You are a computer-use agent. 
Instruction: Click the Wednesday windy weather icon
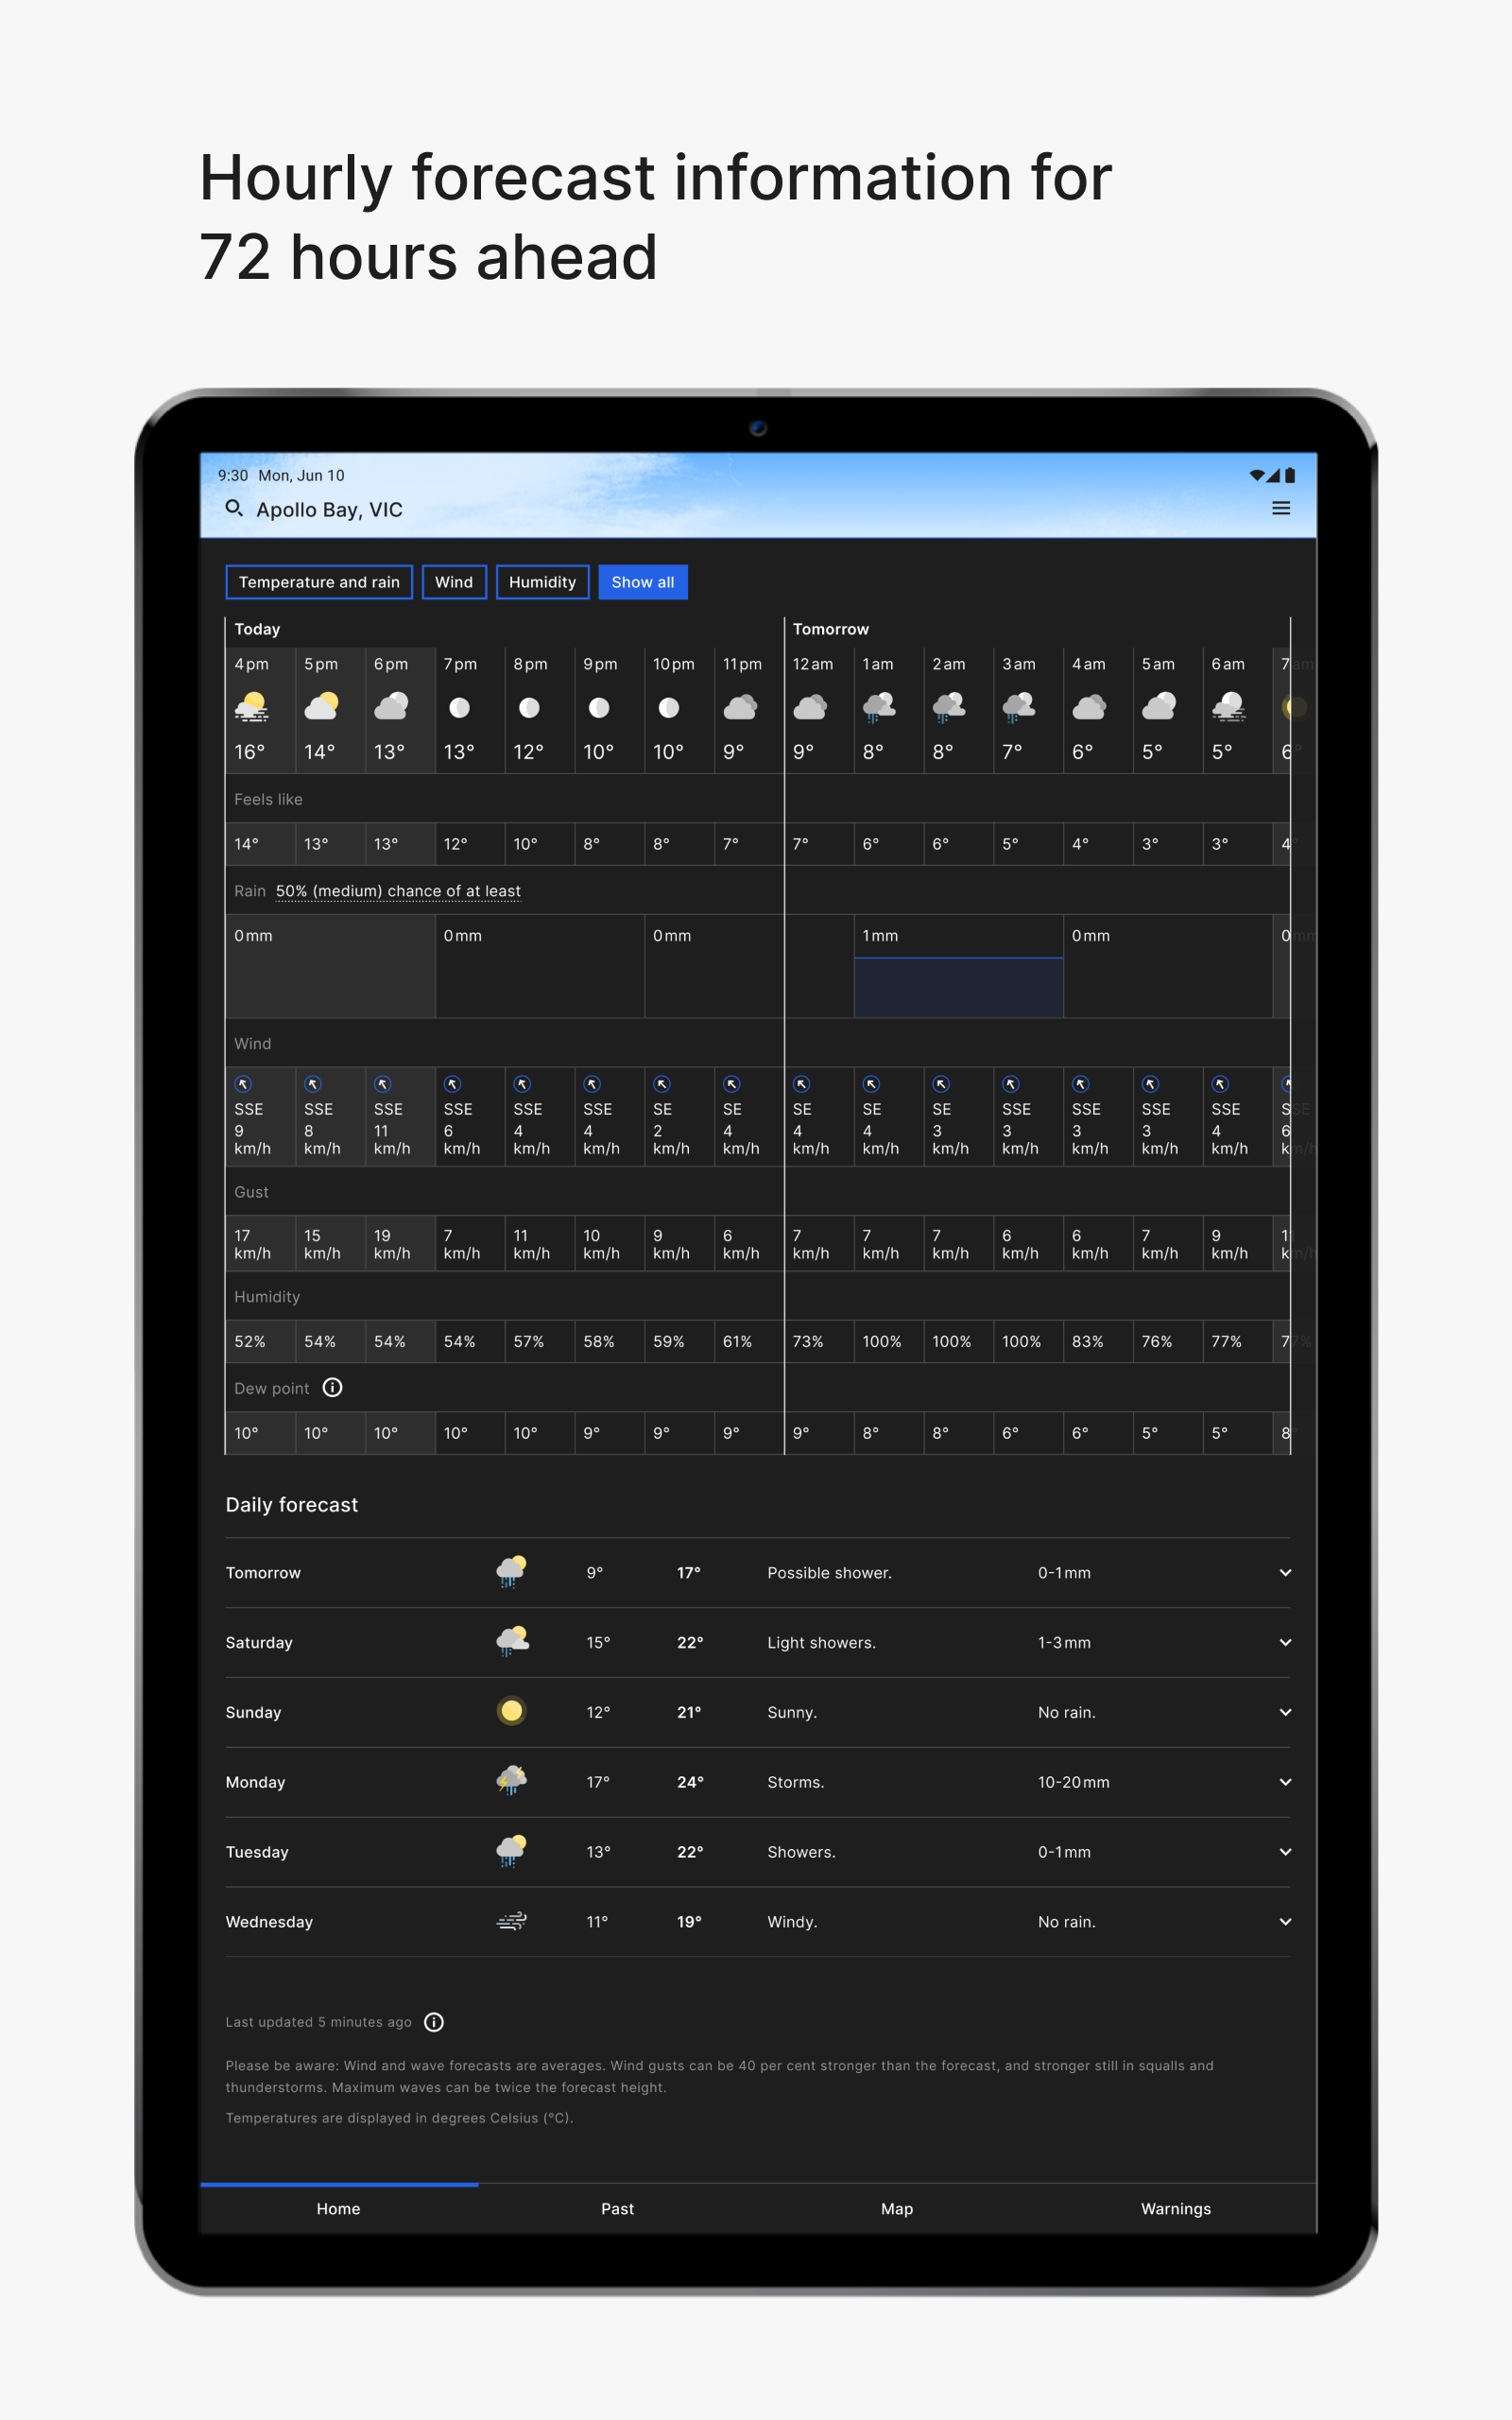coord(511,1921)
